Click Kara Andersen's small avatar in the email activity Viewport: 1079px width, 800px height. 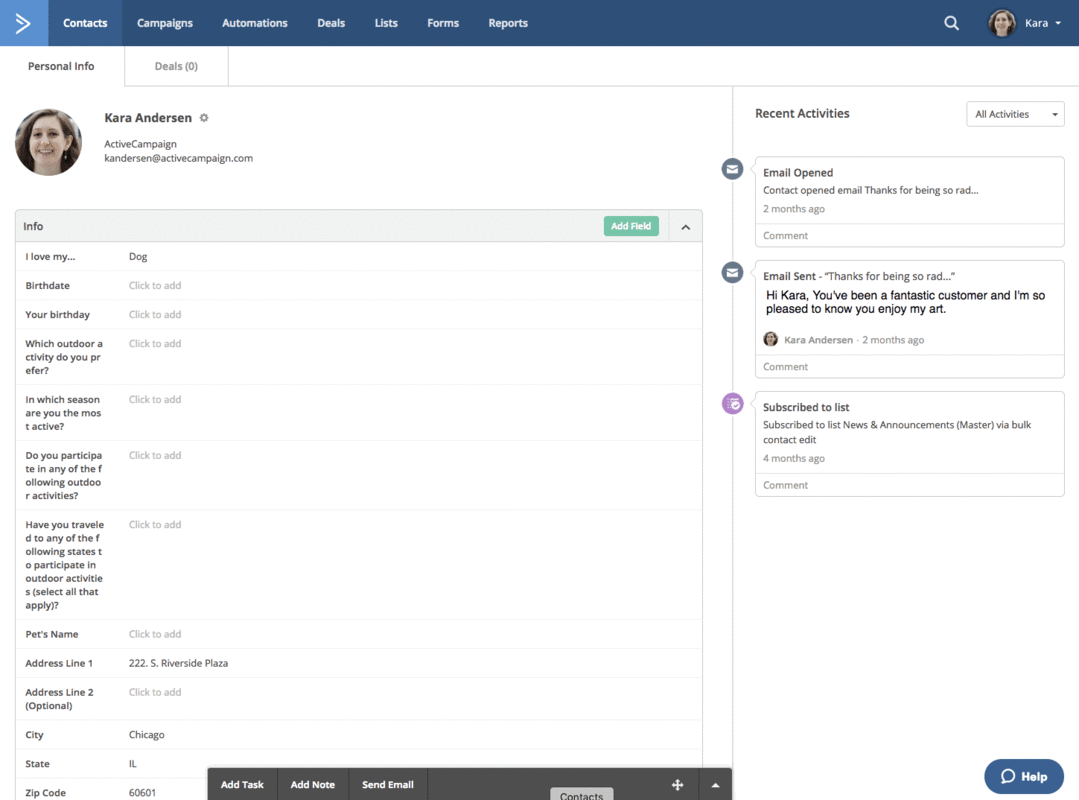click(x=770, y=339)
